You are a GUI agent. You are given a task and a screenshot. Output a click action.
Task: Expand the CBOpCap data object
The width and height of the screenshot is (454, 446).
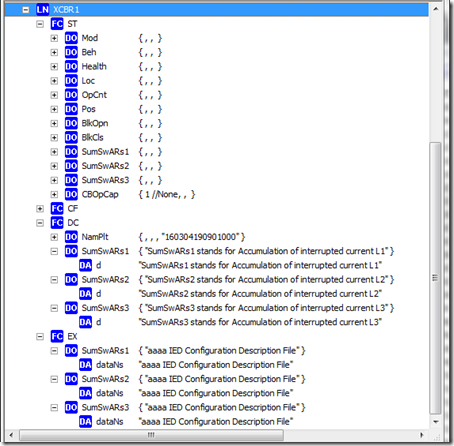pyautogui.click(x=54, y=194)
